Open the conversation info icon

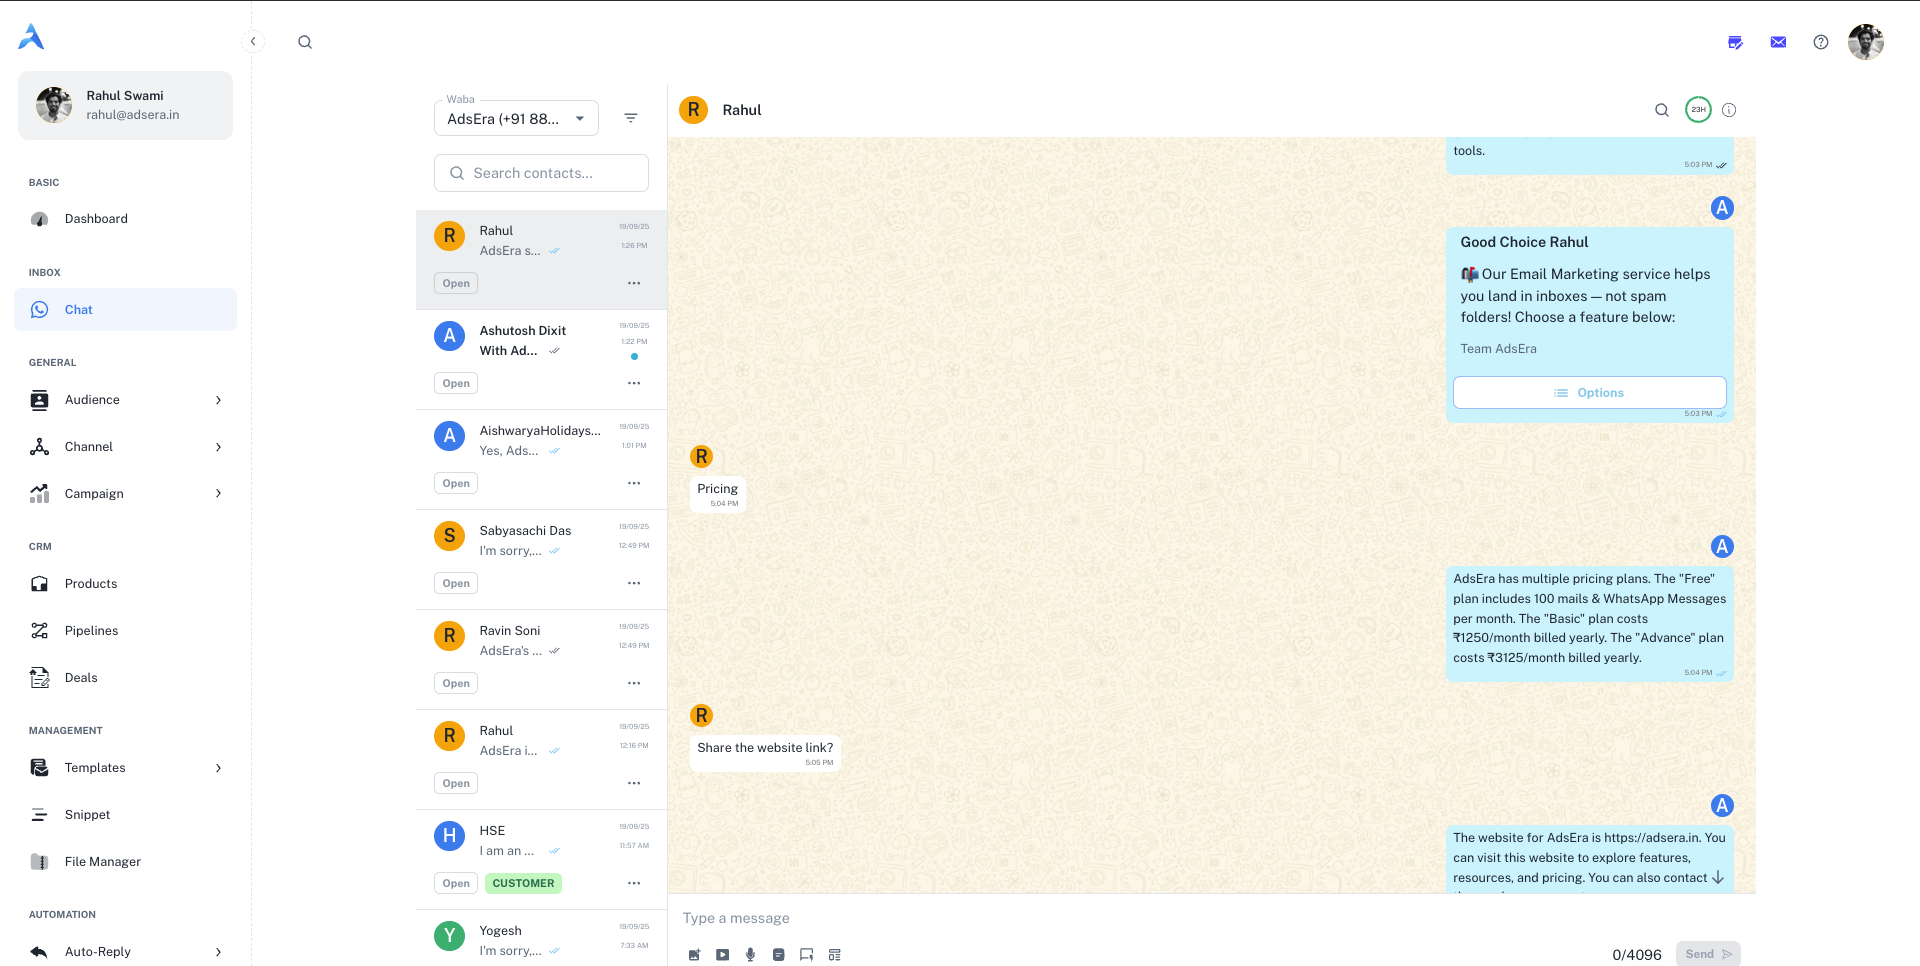1729,110
